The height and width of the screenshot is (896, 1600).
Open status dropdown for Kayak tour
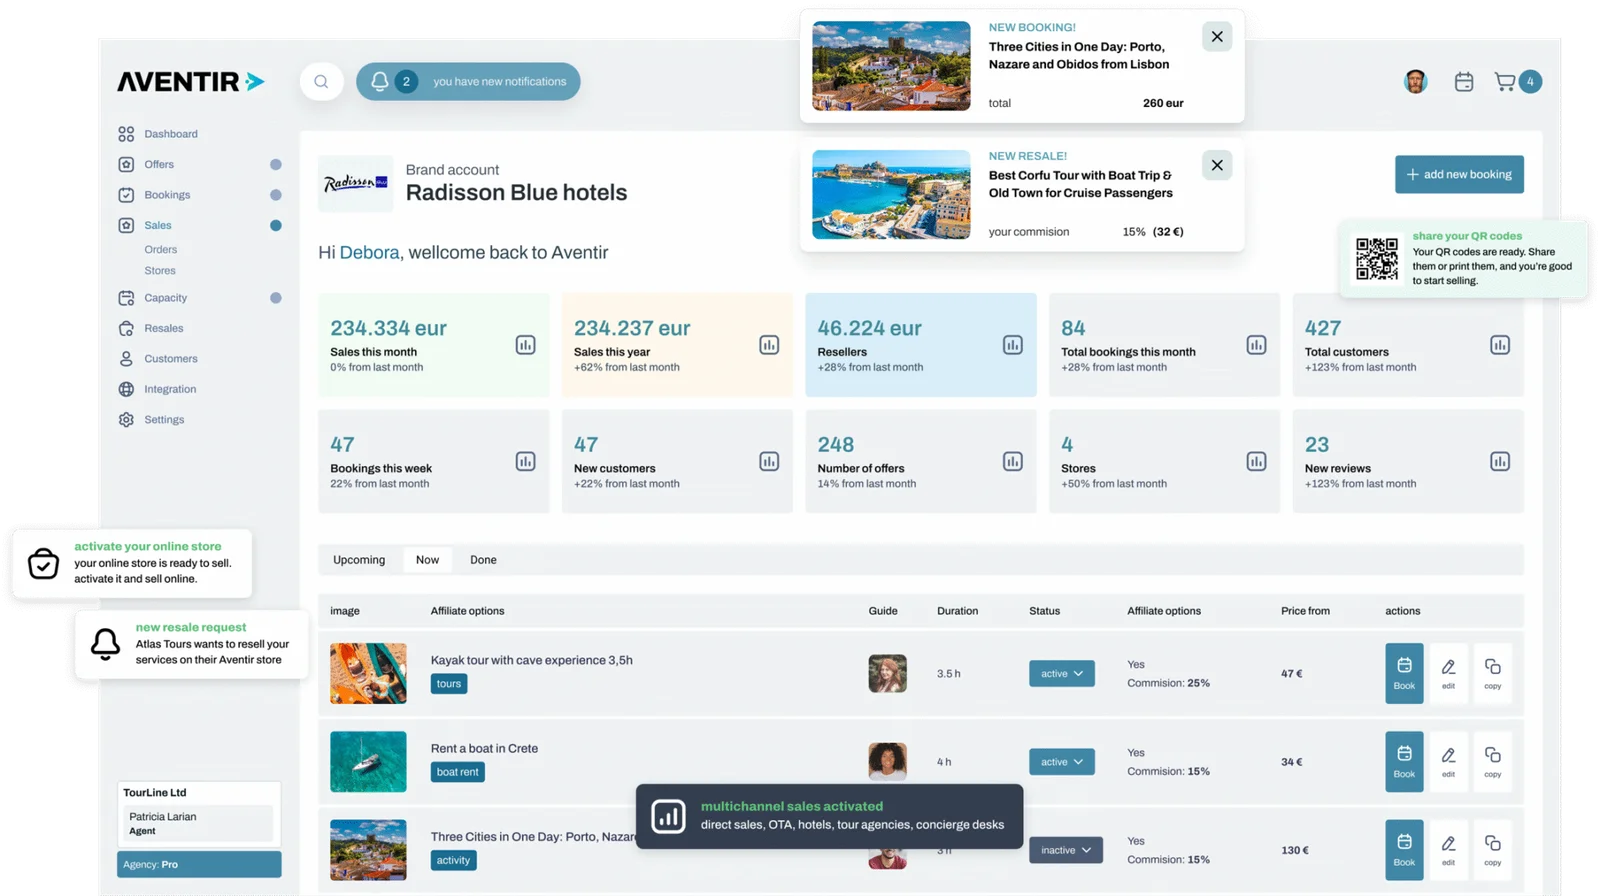(x=1061, y=673)
